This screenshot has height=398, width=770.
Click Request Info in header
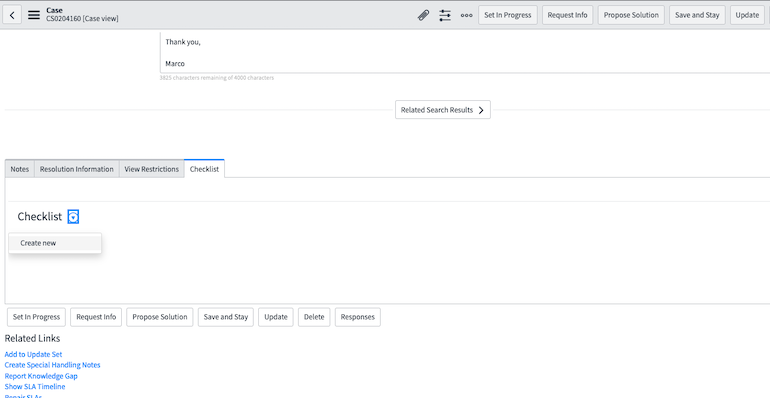click(567, 15)
